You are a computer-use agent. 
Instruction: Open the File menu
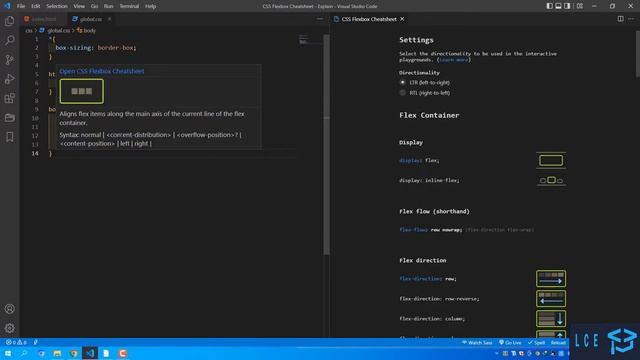[x=21, y=6]
